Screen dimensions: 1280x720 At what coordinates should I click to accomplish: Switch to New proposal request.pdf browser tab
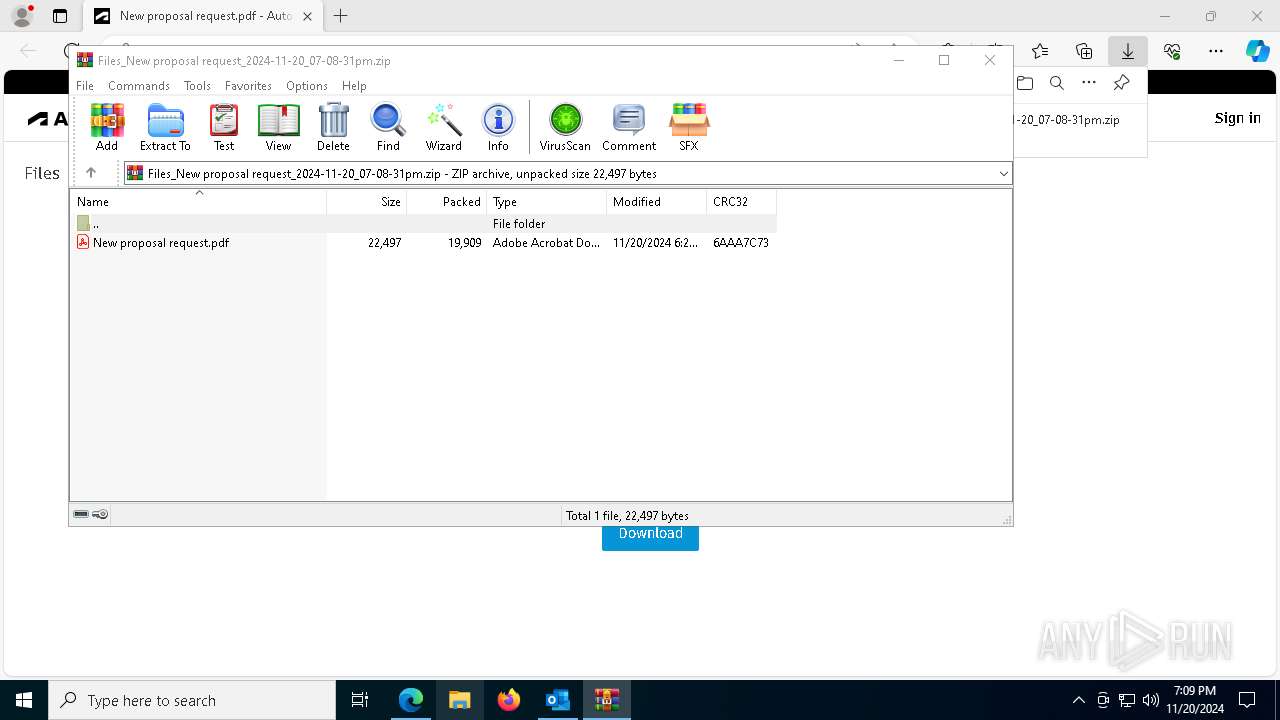(x=204, y=16)
